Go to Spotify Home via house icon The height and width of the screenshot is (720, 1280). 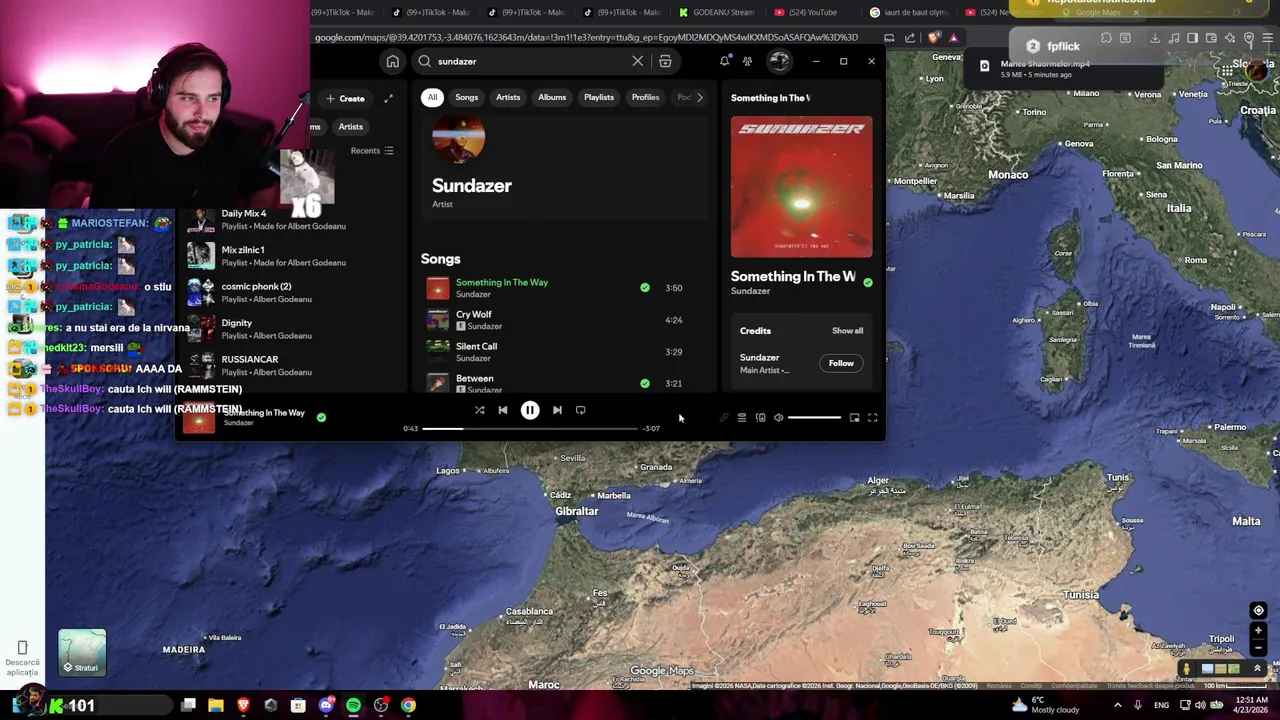click(x=393, y=62)
